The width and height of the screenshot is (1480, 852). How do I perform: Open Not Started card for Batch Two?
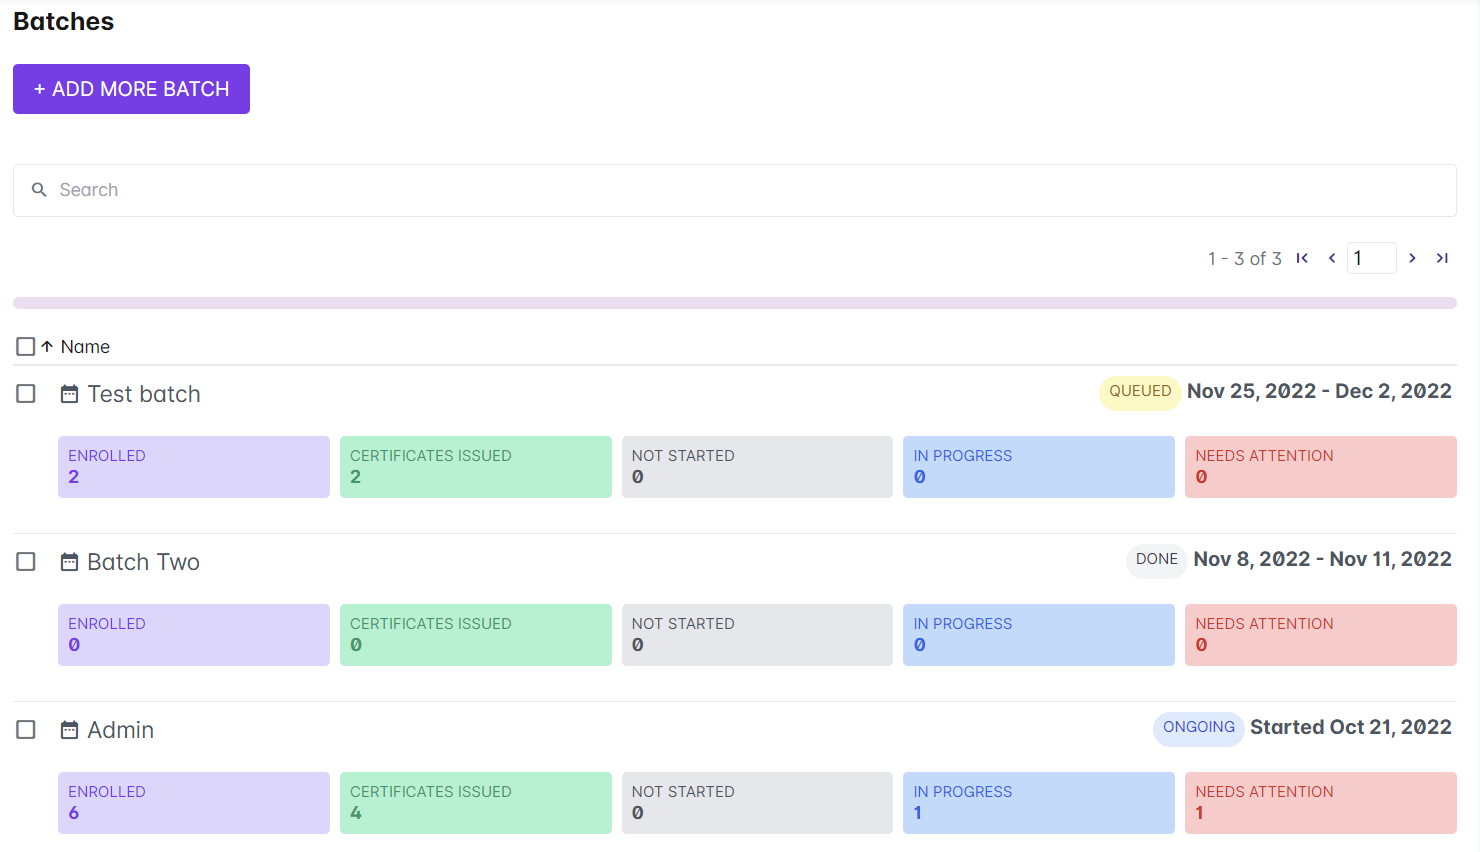(757, 635)
